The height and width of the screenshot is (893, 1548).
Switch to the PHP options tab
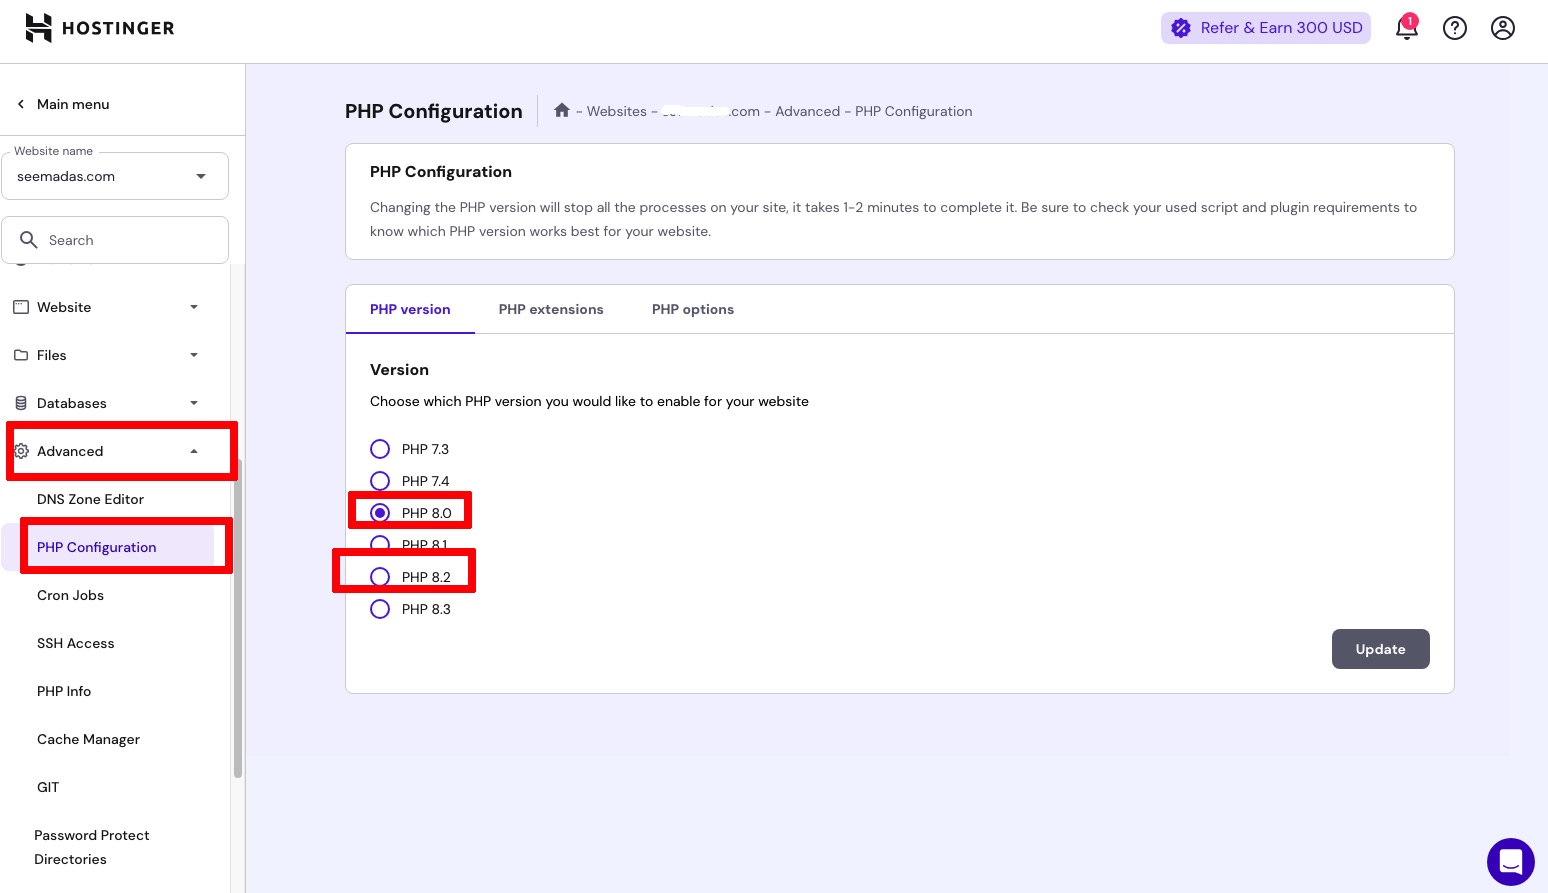693,309
